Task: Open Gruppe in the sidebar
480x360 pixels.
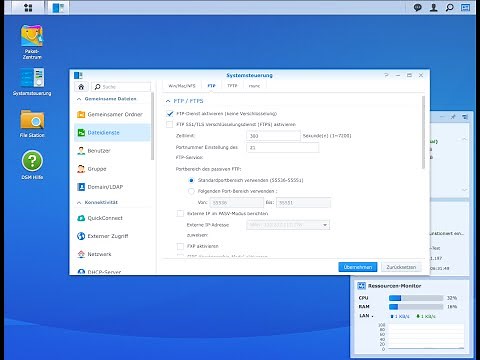Action: (x=113, y=169)
